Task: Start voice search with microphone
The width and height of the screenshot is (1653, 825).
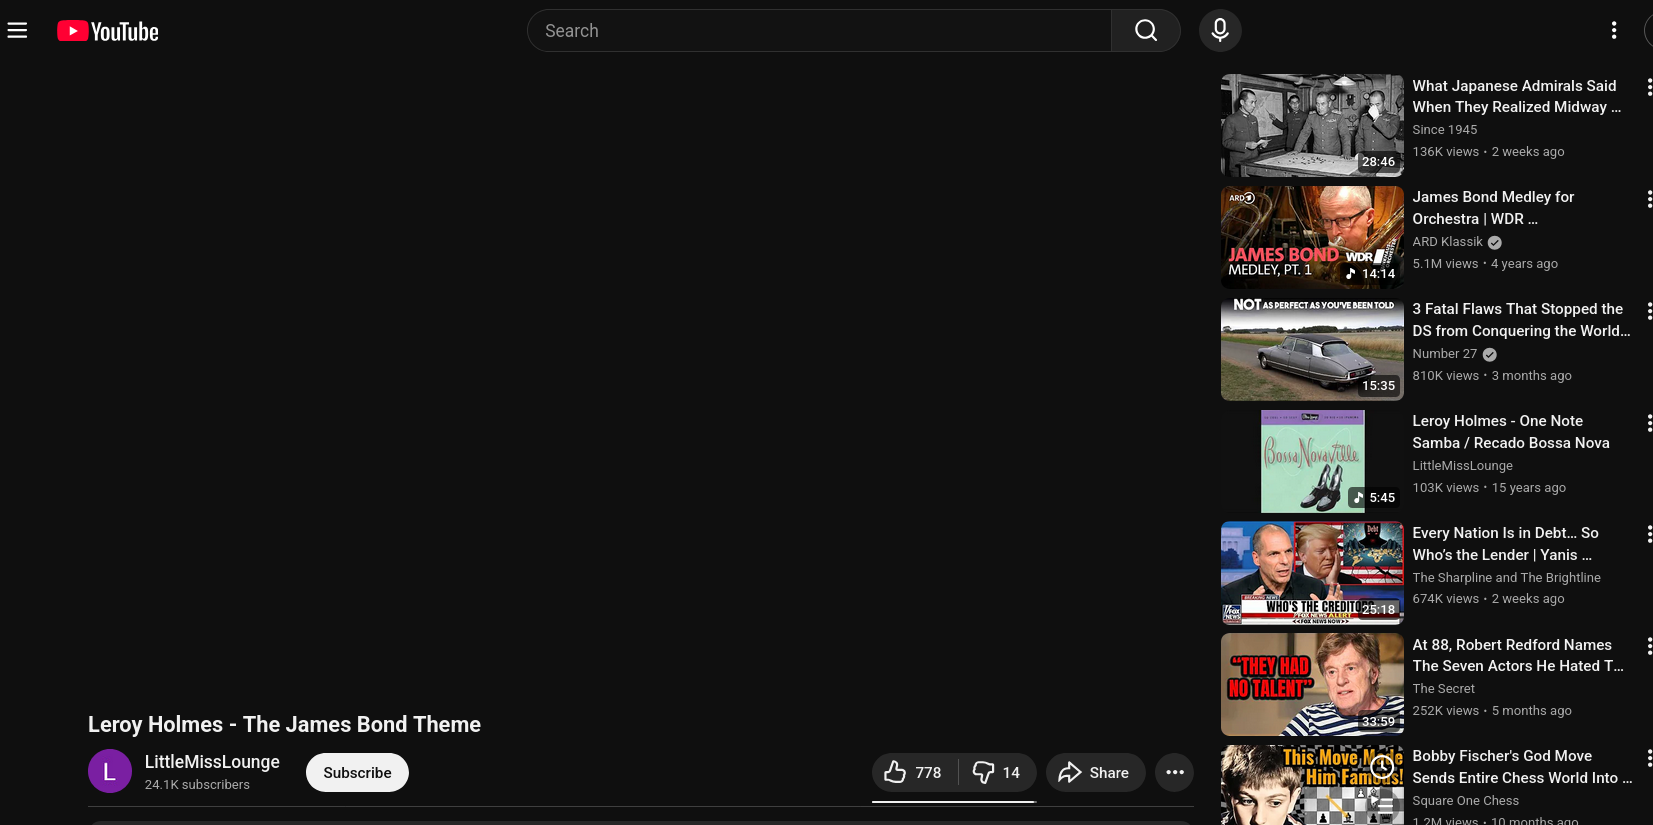Action: 1219,31
